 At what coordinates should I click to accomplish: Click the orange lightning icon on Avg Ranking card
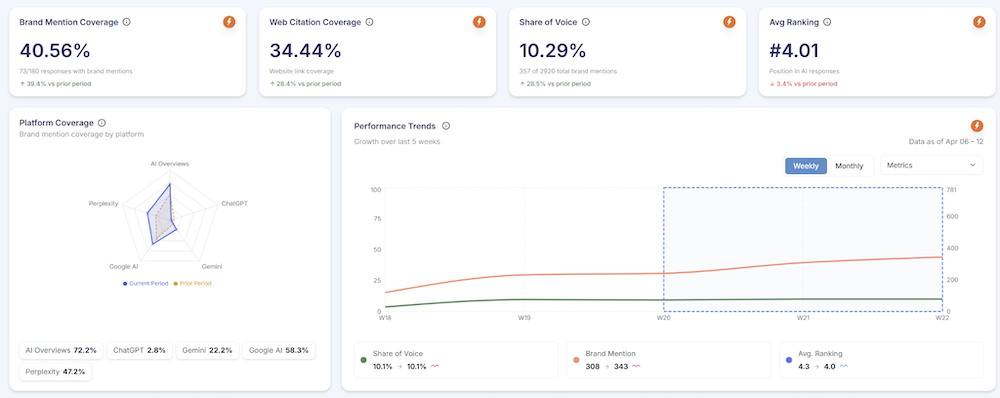[979, 22]
